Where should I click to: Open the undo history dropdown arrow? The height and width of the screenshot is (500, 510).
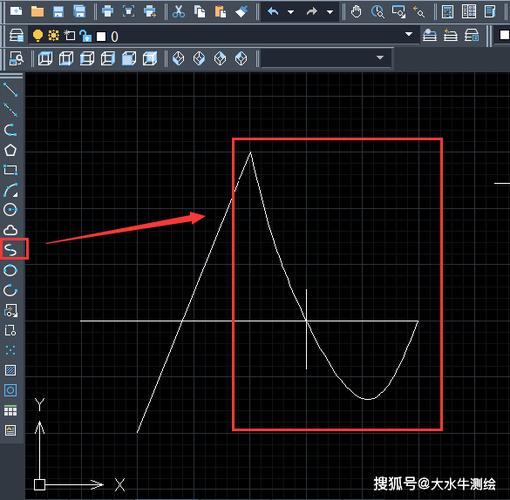(291, 12)
